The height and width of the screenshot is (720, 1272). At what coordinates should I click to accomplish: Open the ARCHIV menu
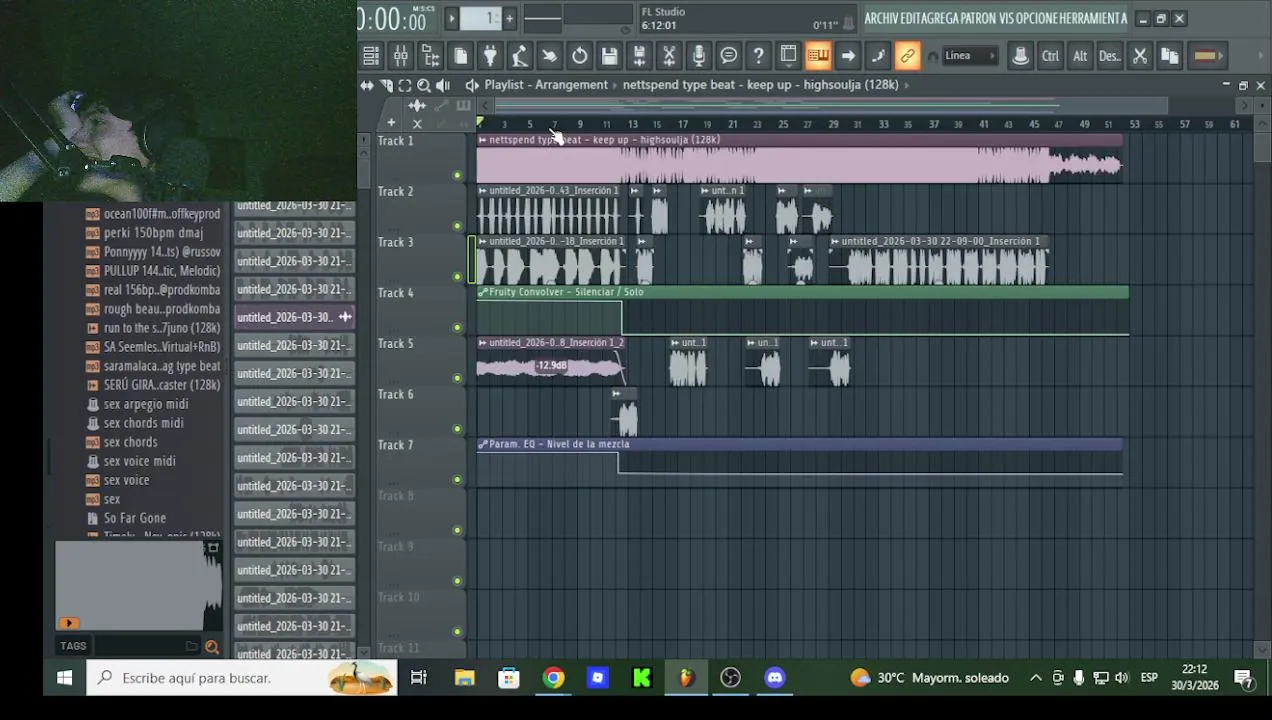882,18
